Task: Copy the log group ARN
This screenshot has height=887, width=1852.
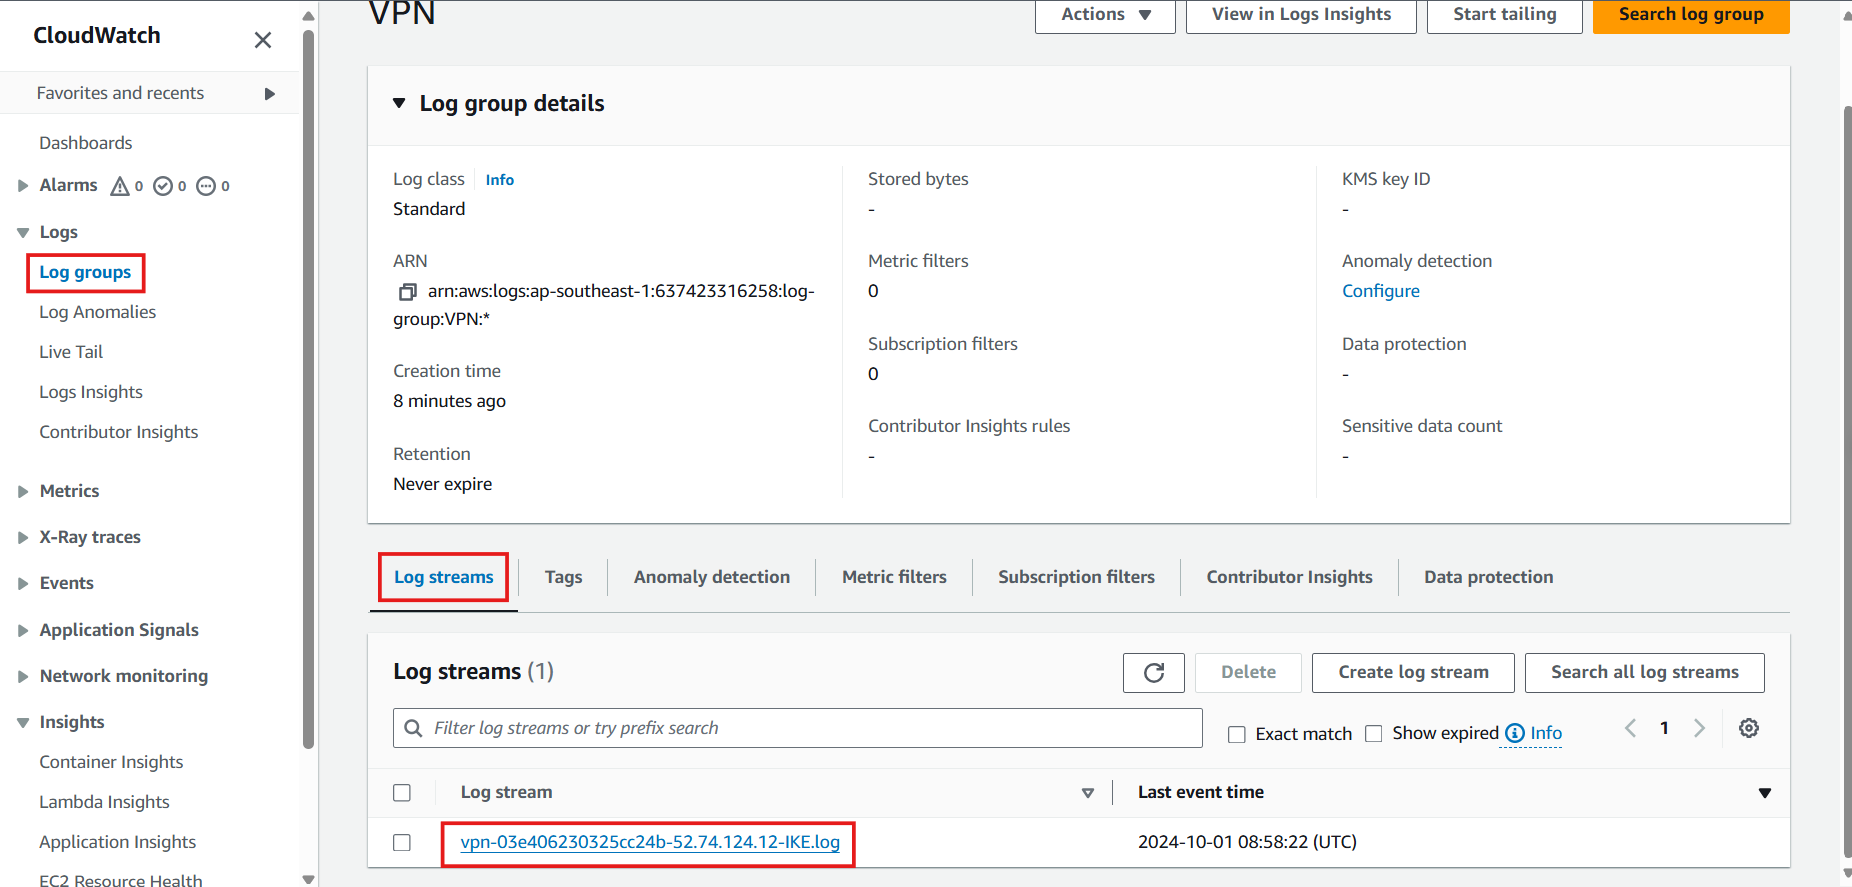Action: (x=407, y=292)
